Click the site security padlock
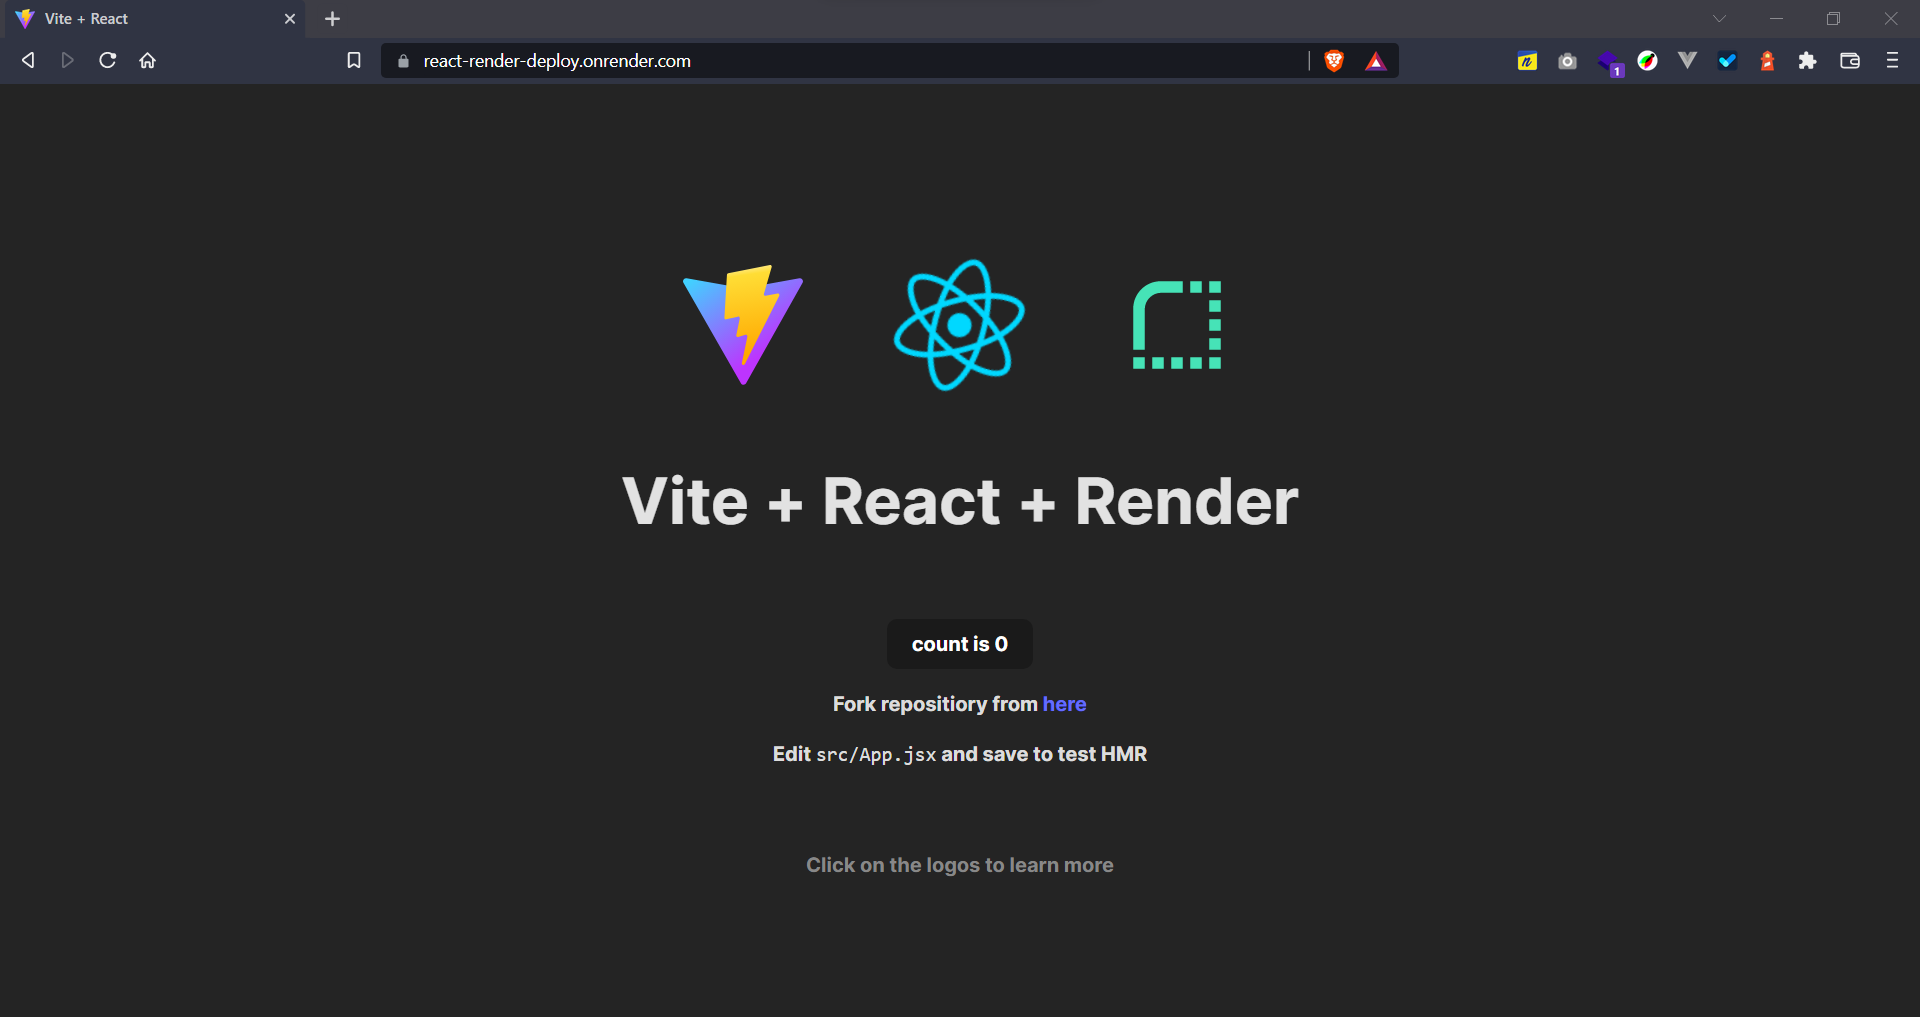Viewport: 1920px width, 1017px height. point(403,61)
